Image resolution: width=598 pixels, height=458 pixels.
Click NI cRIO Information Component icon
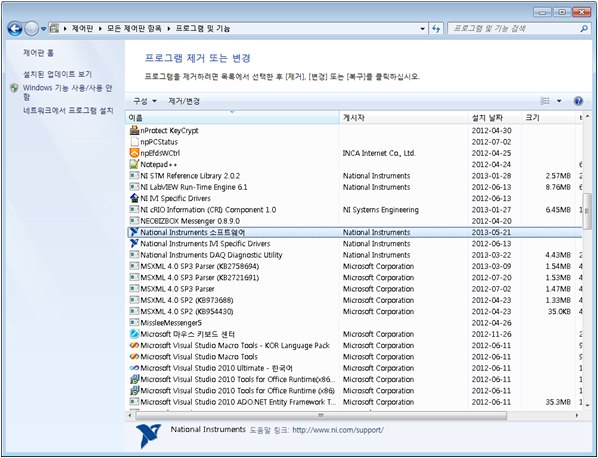134,210
